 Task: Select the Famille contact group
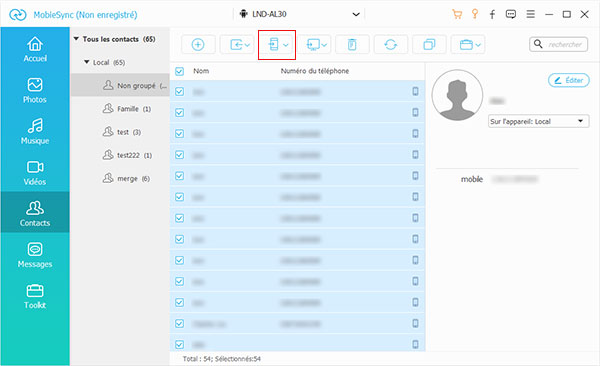(126, 109)
